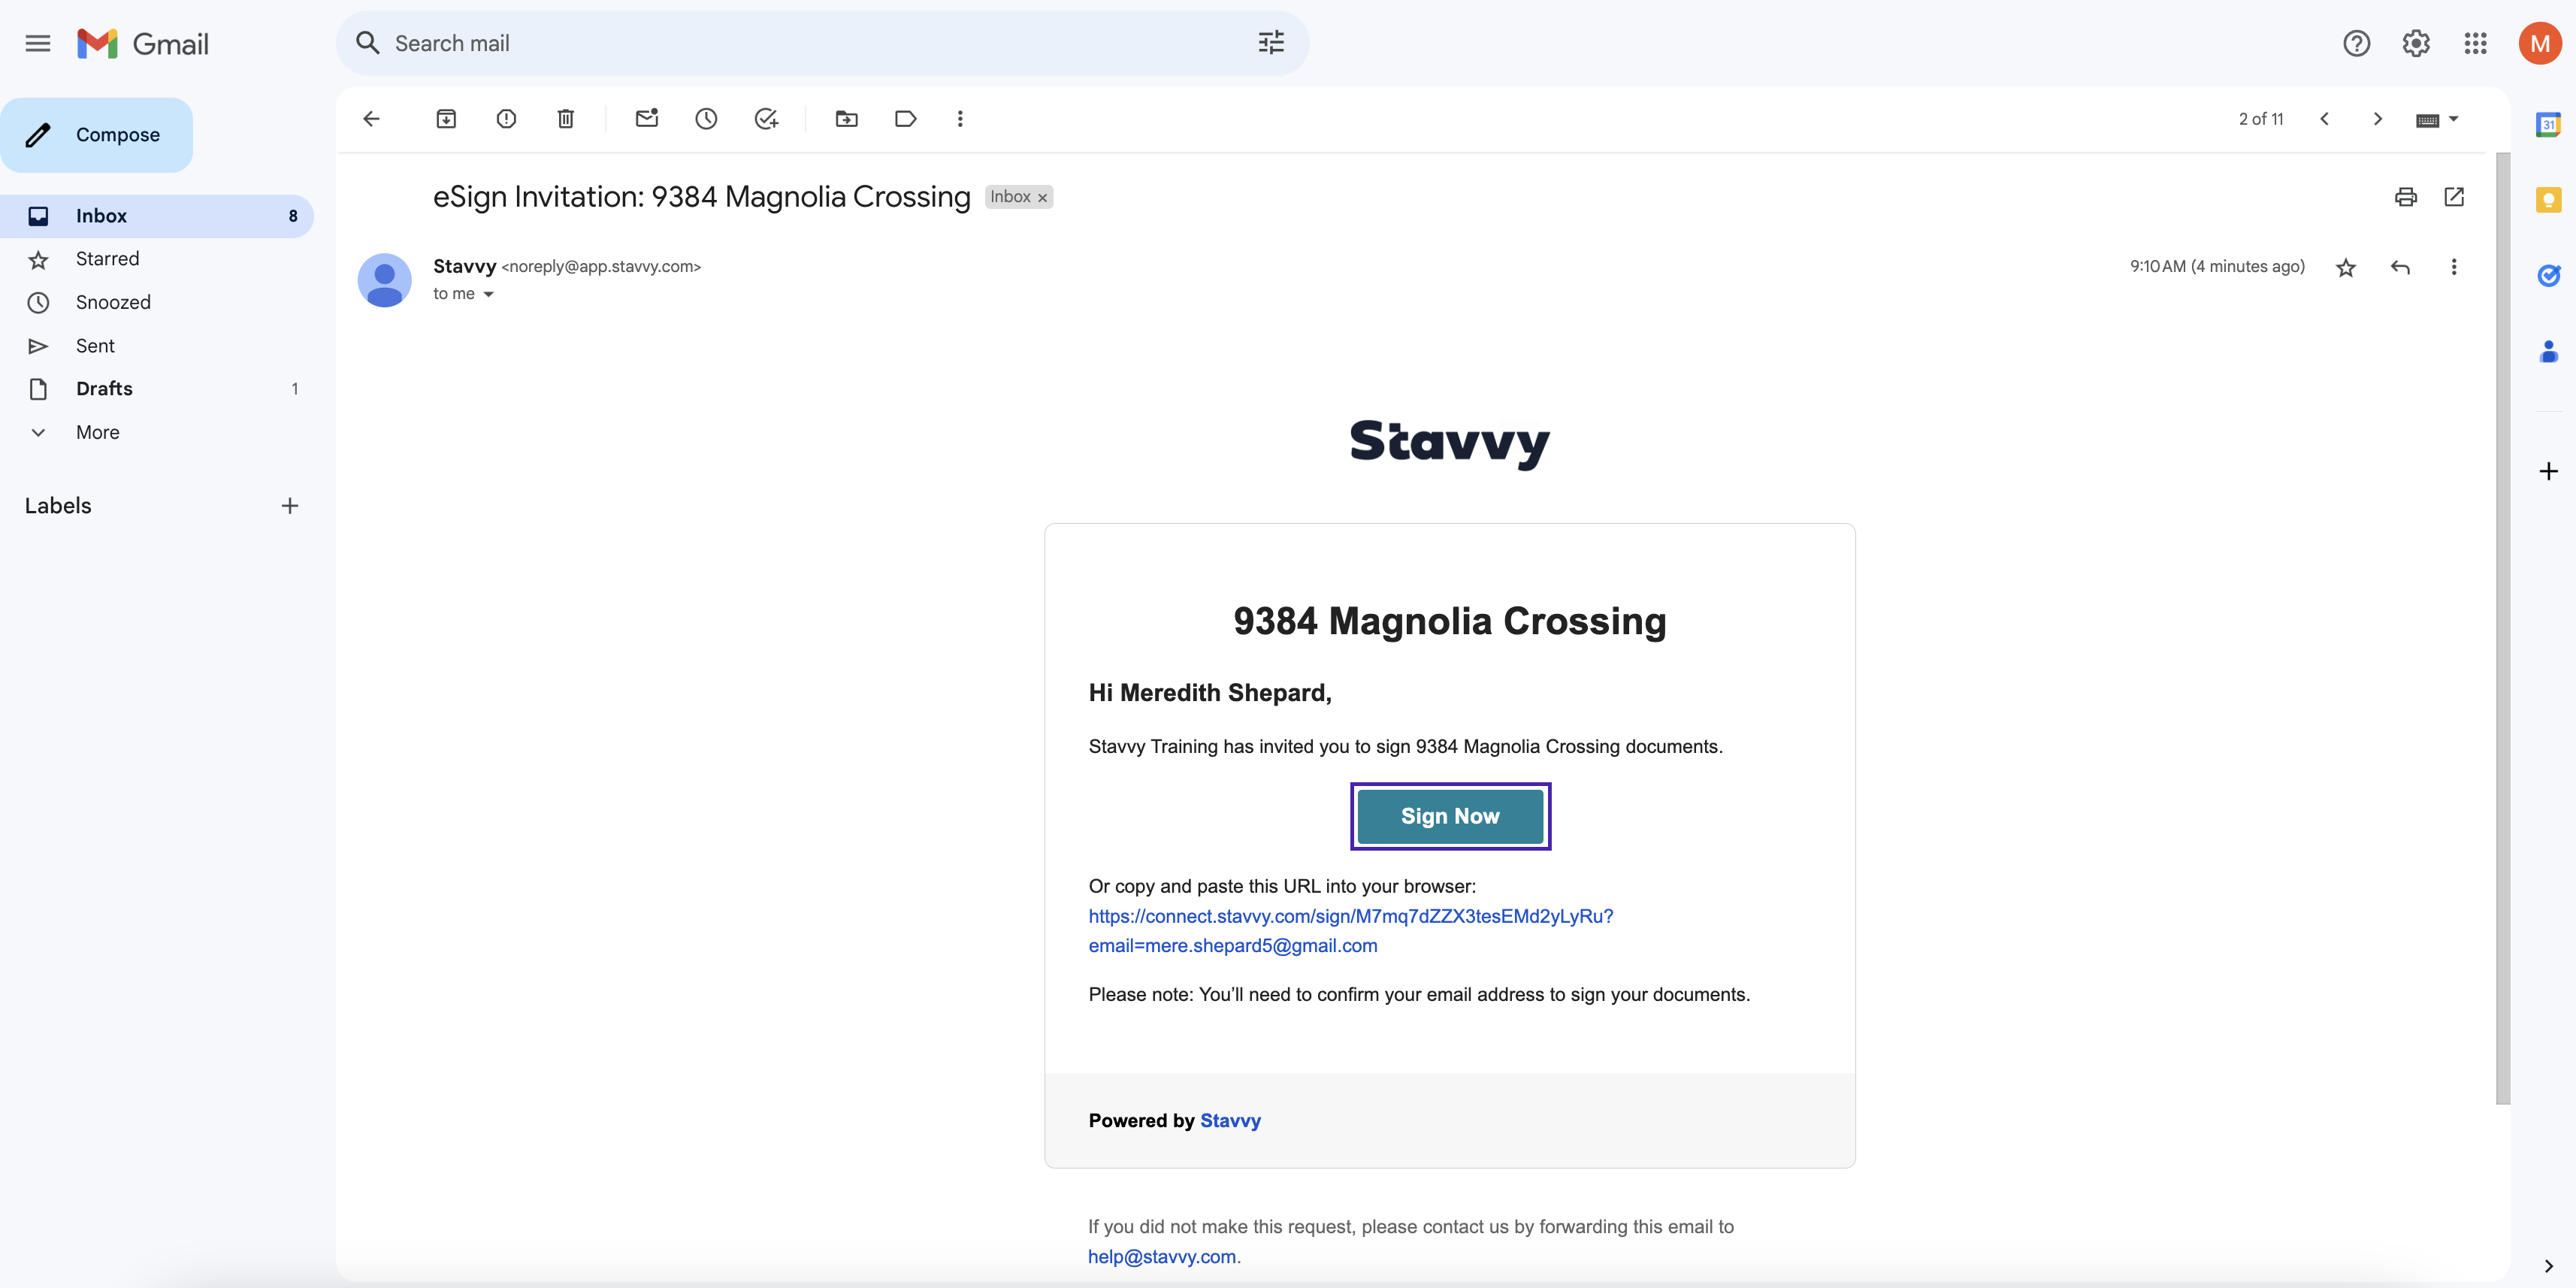Expand the More section in the sidebar
Image resolution: width=2576 pixels, height=1288 pixels.
(x=97, y=432)
